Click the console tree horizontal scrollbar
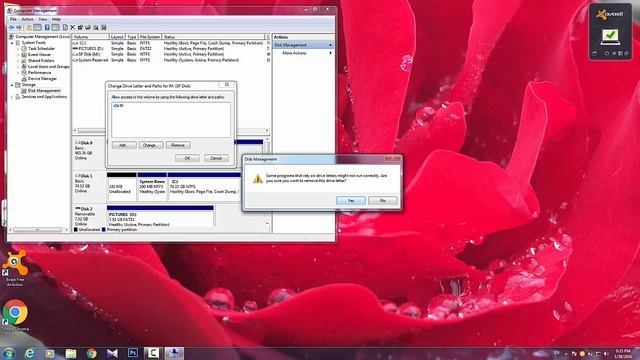This screenshot has width=640, height=360. [x=38, y=230]
